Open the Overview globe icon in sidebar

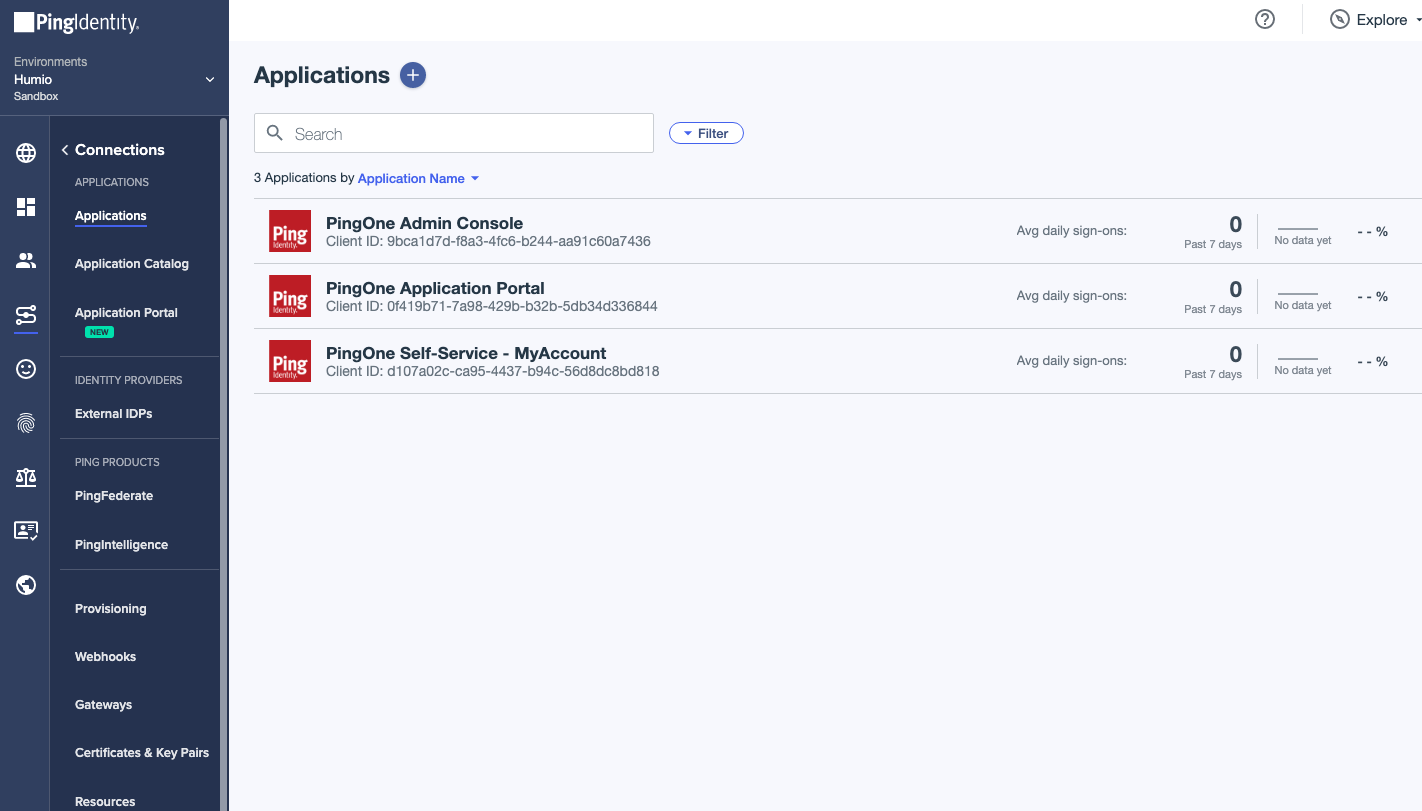25,153
